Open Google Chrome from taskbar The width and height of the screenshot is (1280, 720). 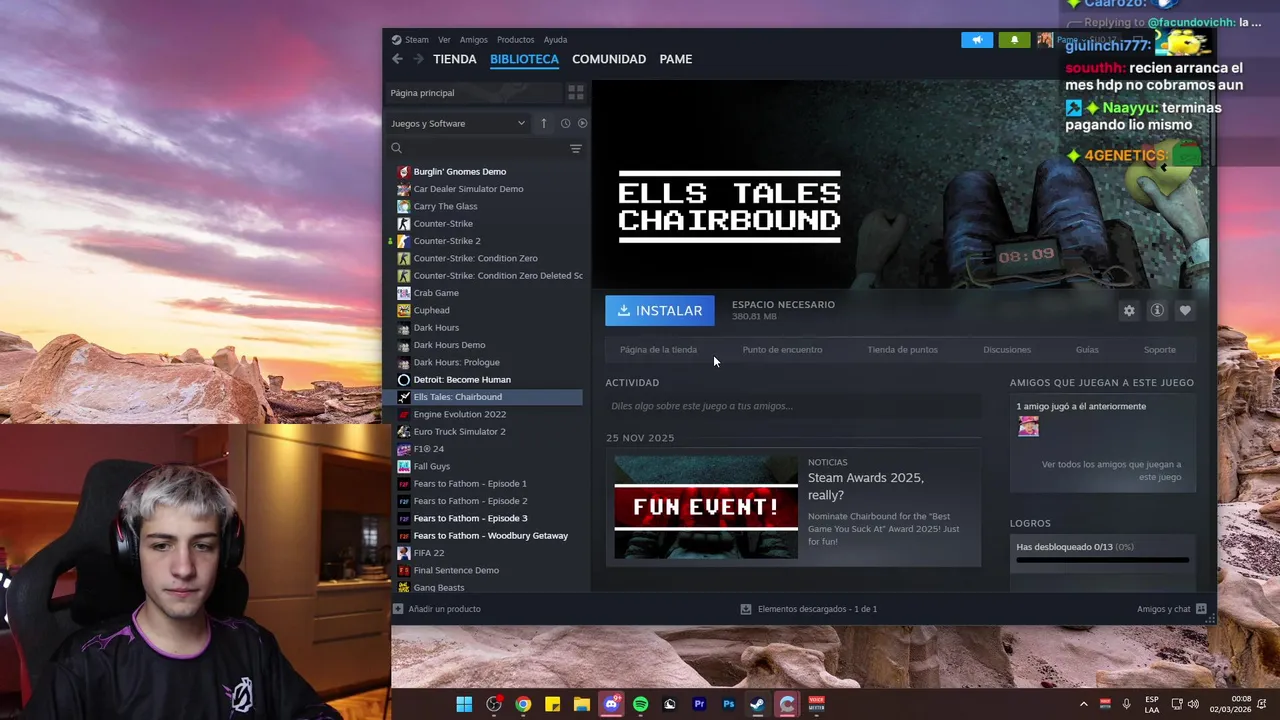click(x=523, y=704)
